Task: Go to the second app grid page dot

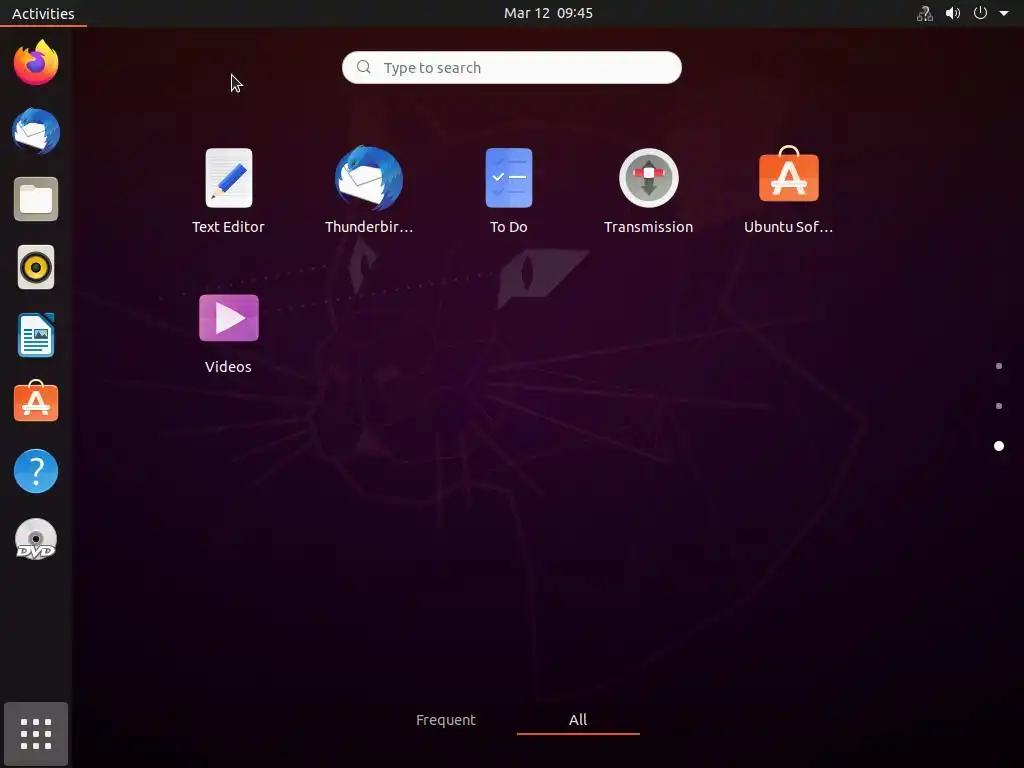Action: coord(999,406)
